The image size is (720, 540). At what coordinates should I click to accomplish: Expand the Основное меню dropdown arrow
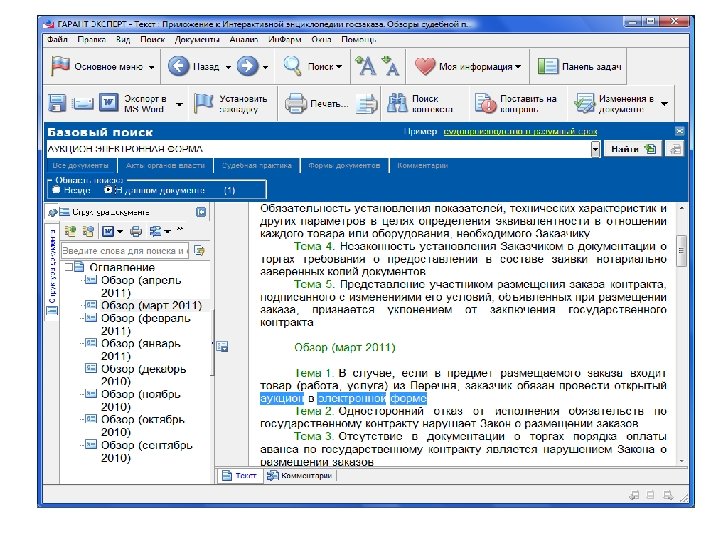click(x=152, y=67)
